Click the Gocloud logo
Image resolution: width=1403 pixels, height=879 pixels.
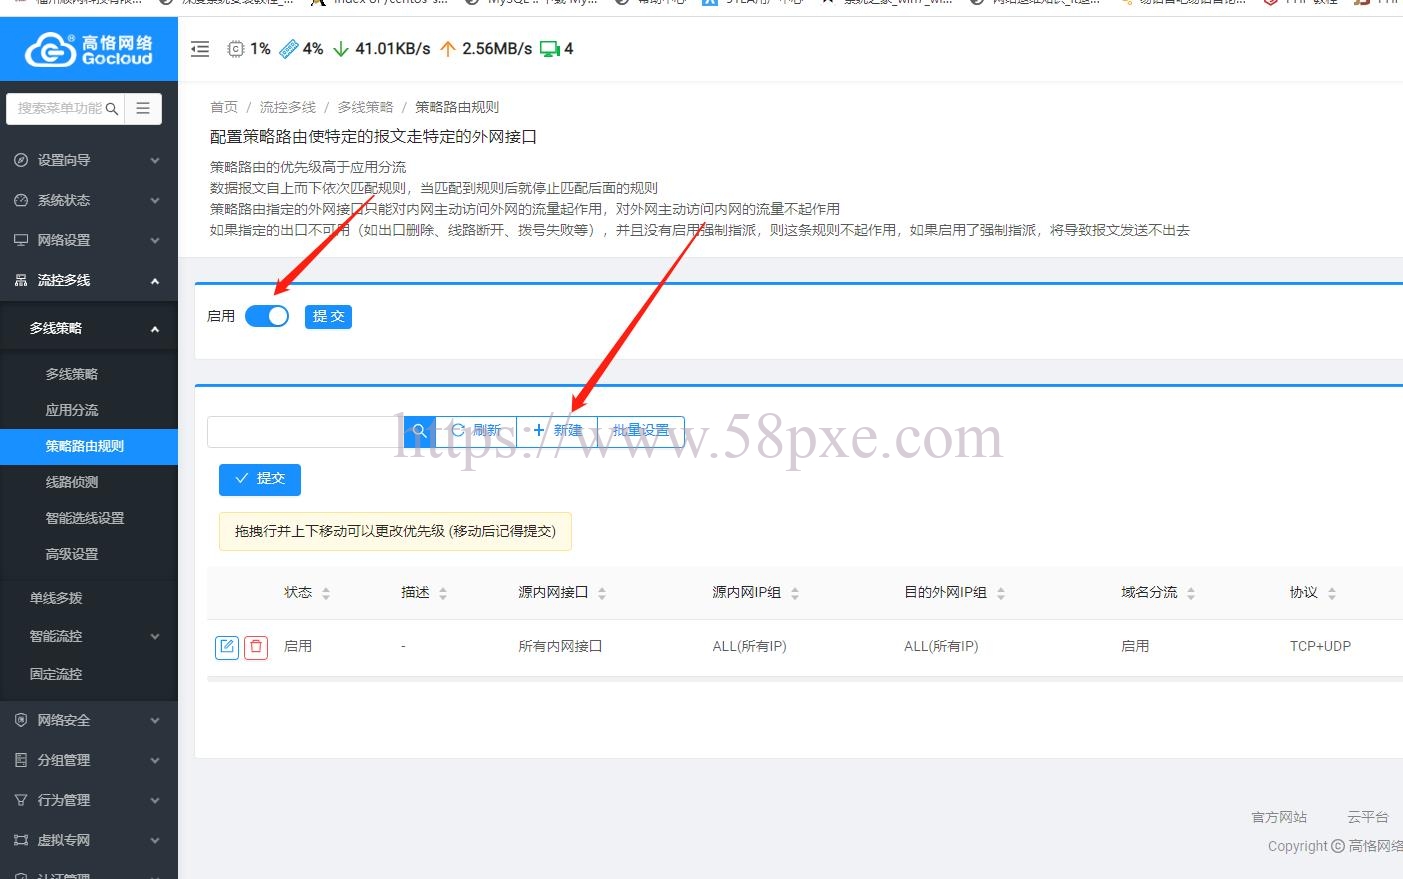[89, 49]
